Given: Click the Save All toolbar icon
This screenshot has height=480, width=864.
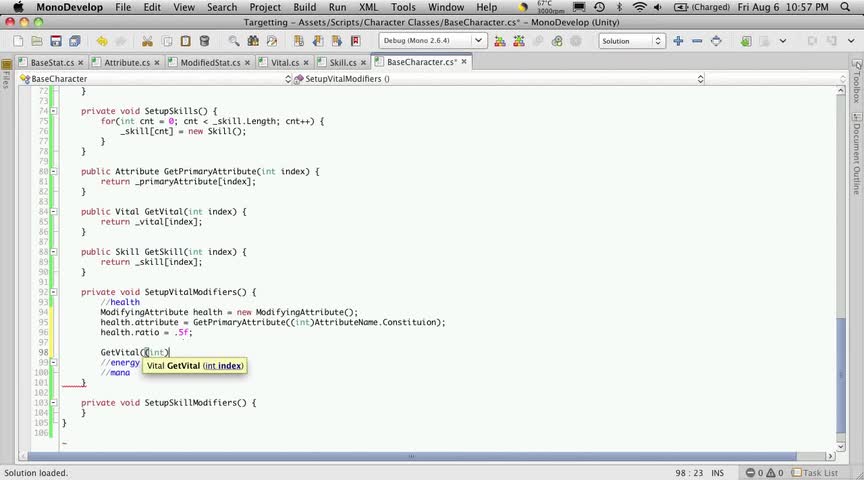Looking at the screenshot, I should [x=74, y=41].
